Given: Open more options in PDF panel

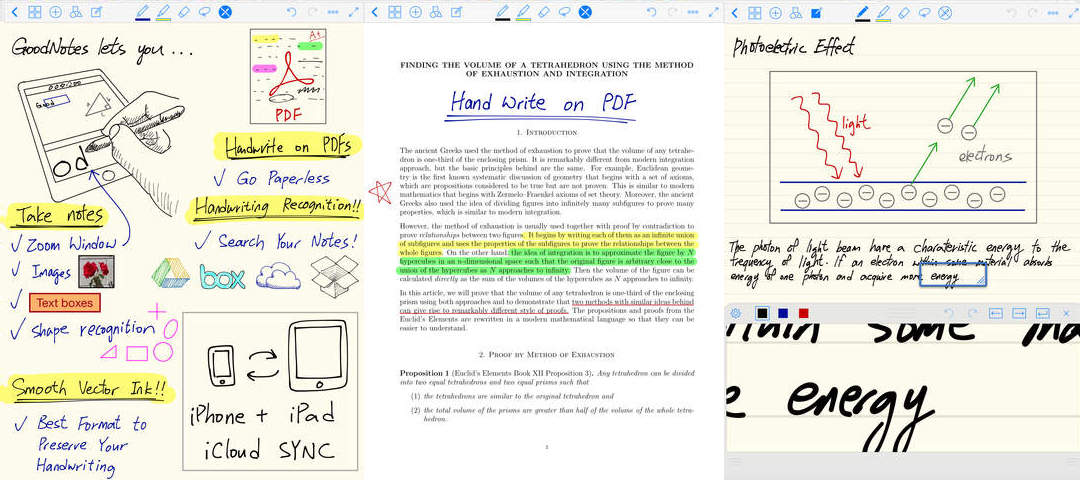Looking at the screenshot, I should point(694,12).
